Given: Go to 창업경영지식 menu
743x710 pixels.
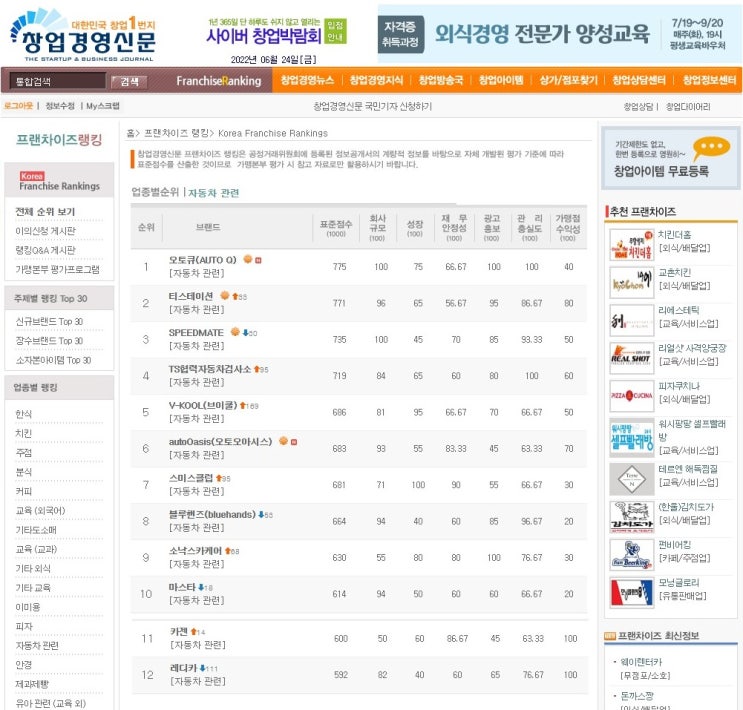Looking at the screenshot, I should point(376,80).
